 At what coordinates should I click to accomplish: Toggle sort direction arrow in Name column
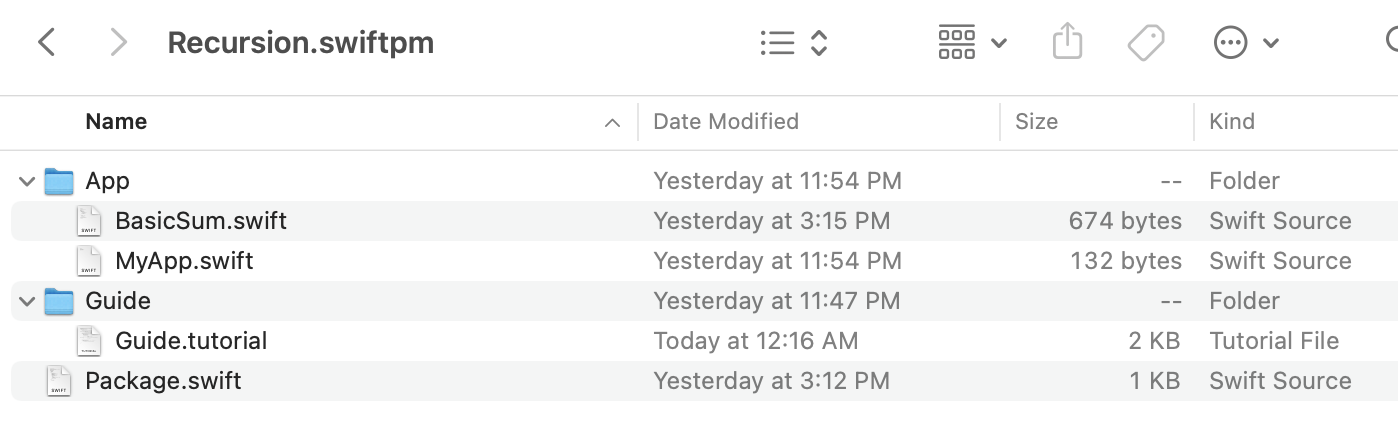tap(612, 123)
